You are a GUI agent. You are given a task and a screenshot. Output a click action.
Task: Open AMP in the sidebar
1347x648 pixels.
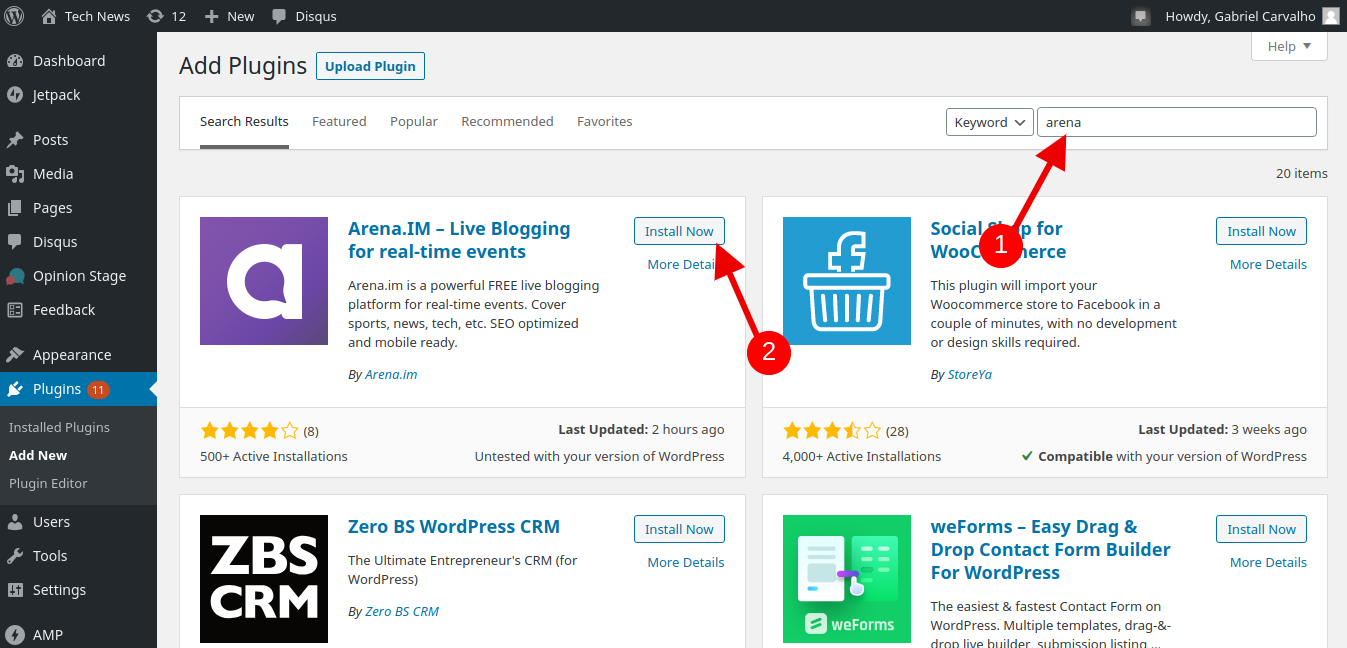78,635
